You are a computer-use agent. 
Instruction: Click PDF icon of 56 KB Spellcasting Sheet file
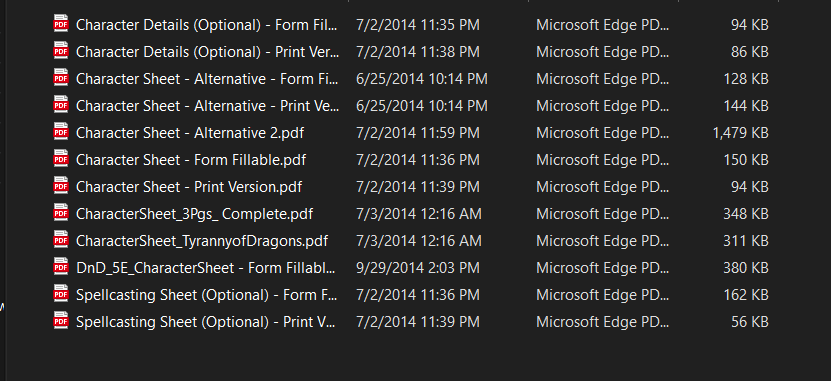(61, 321)
